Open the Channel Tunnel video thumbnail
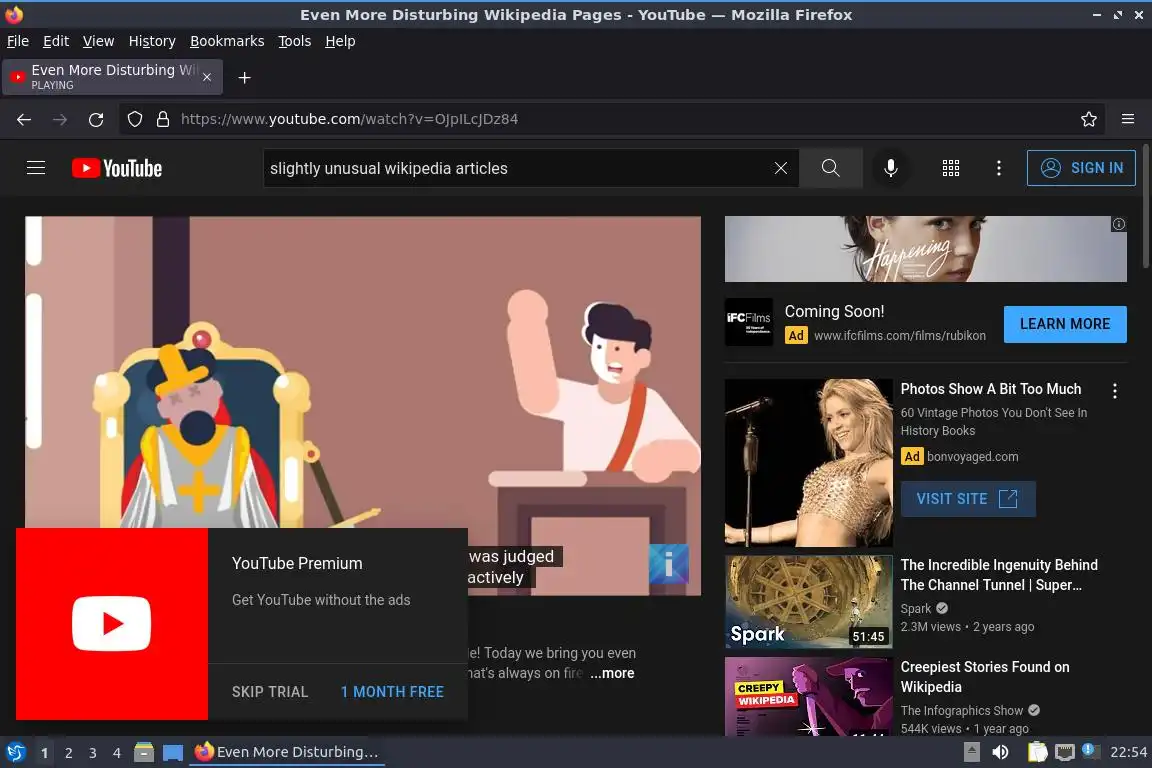 click(808, 602)
